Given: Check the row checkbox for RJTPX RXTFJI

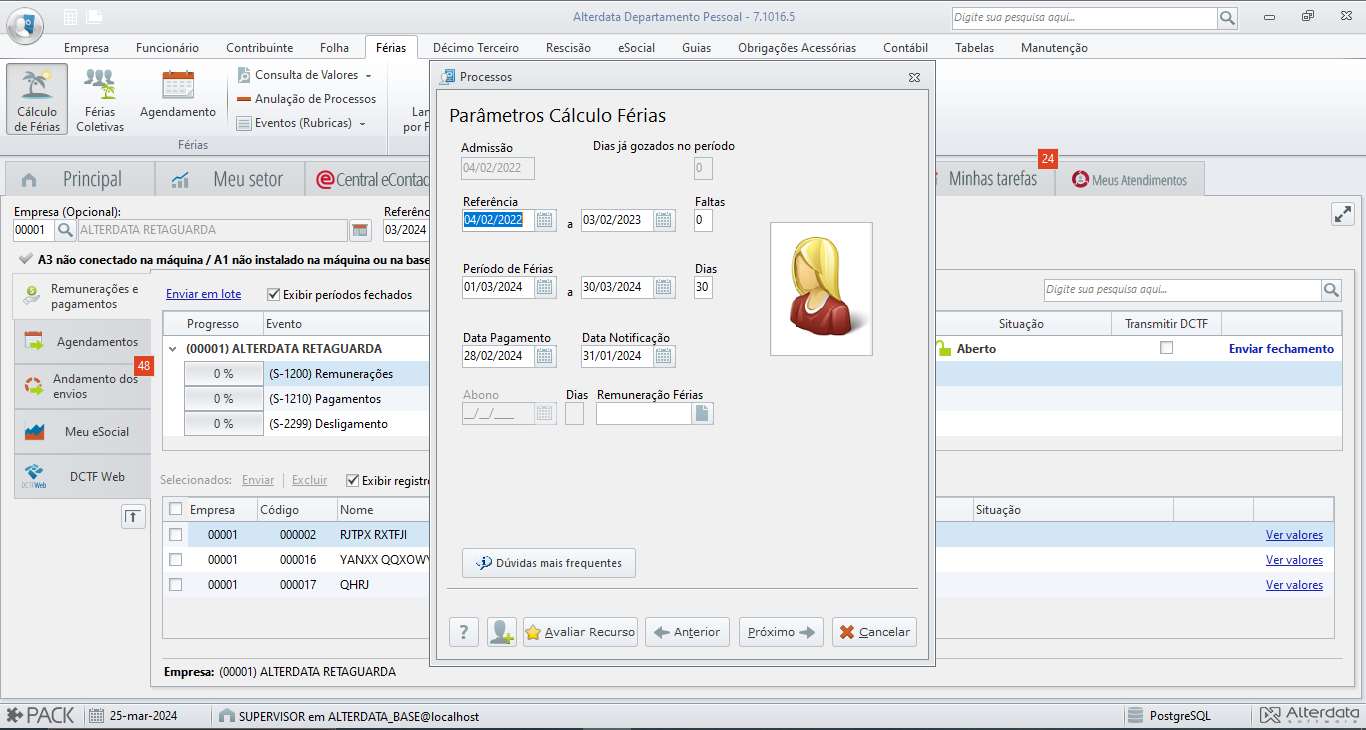Looking at the screenshot, I should pos(176,535).
